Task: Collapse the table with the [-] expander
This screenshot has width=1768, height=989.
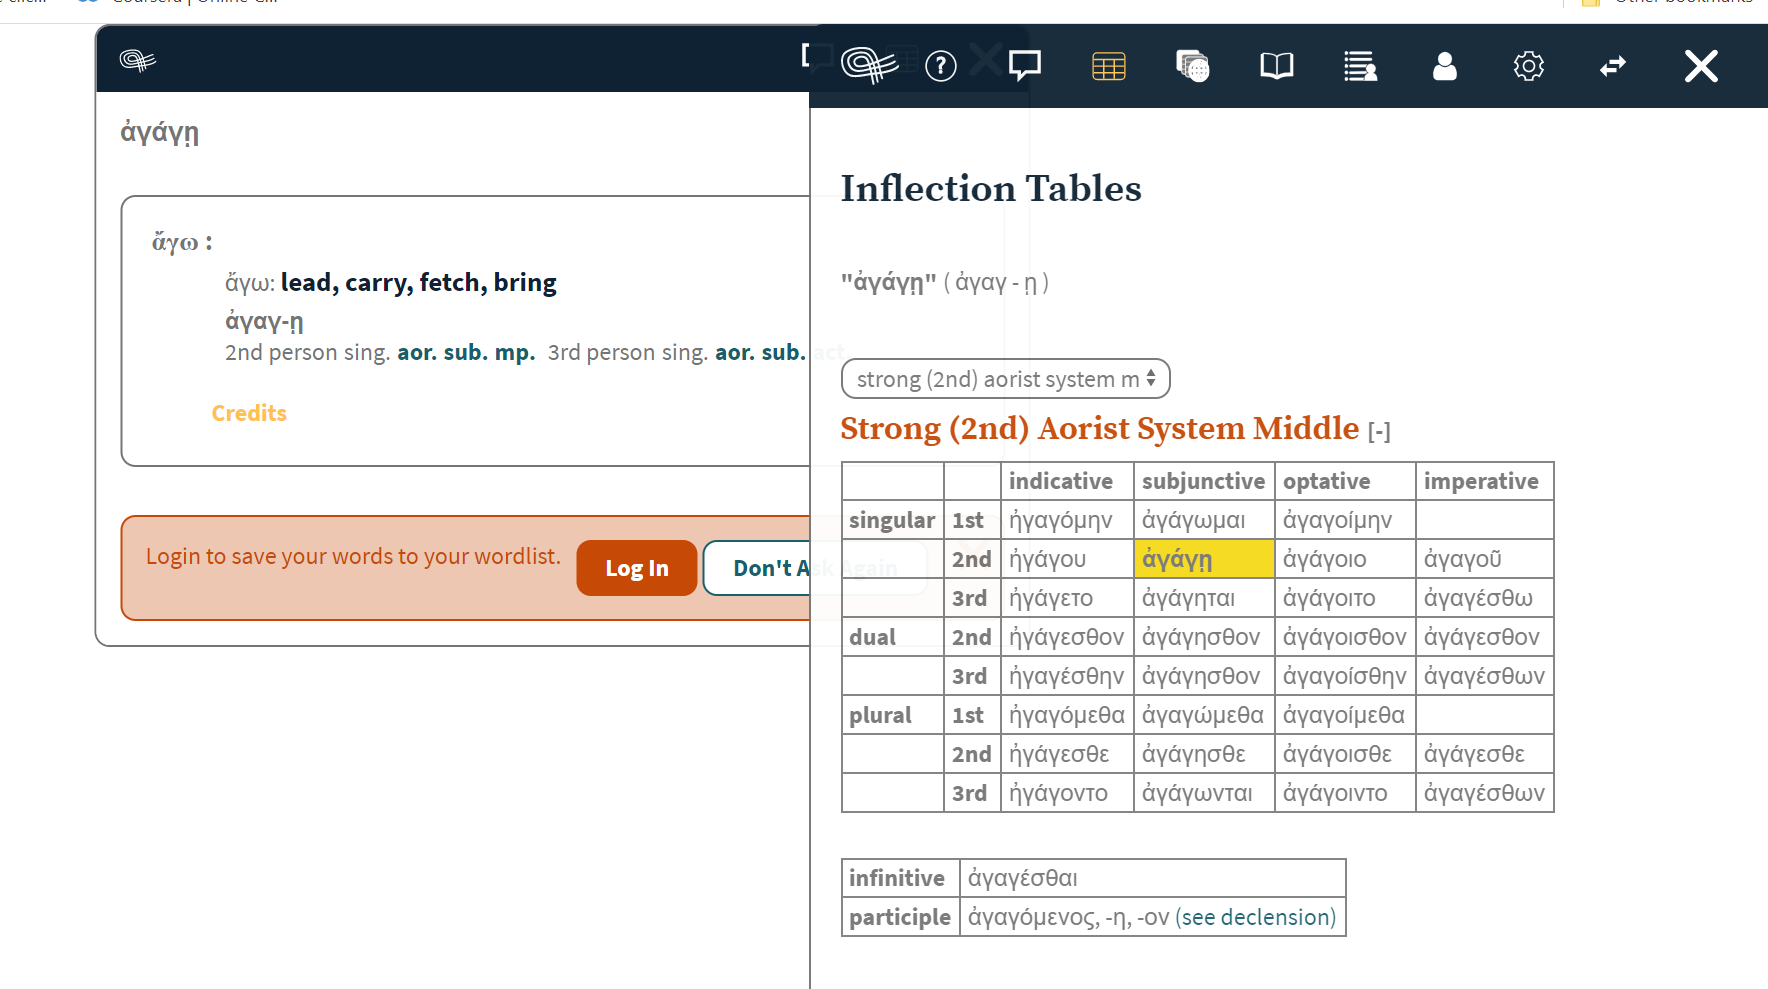Action: 1378,430
